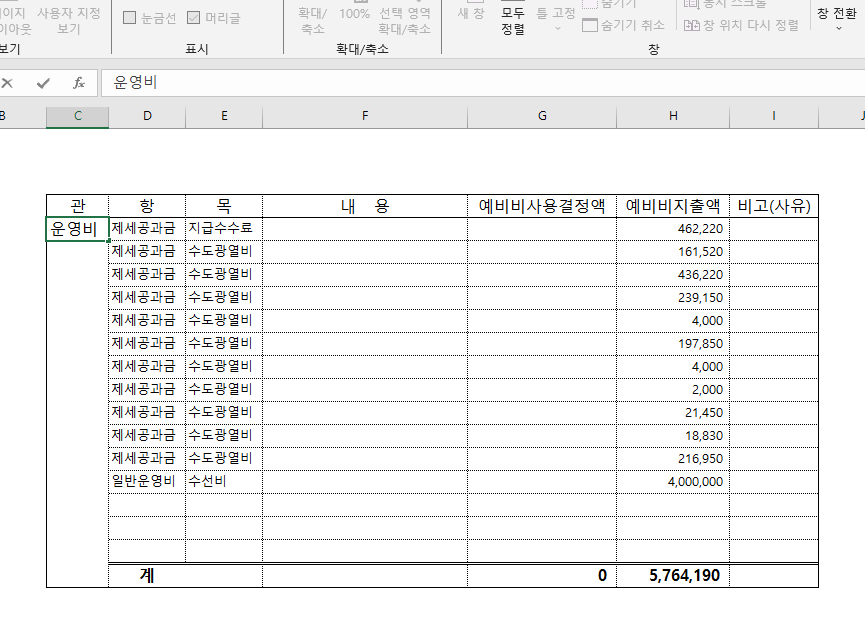Select the 예비비지출액 header cell
This screenshot has width=865, height=637.
[673, 206]
